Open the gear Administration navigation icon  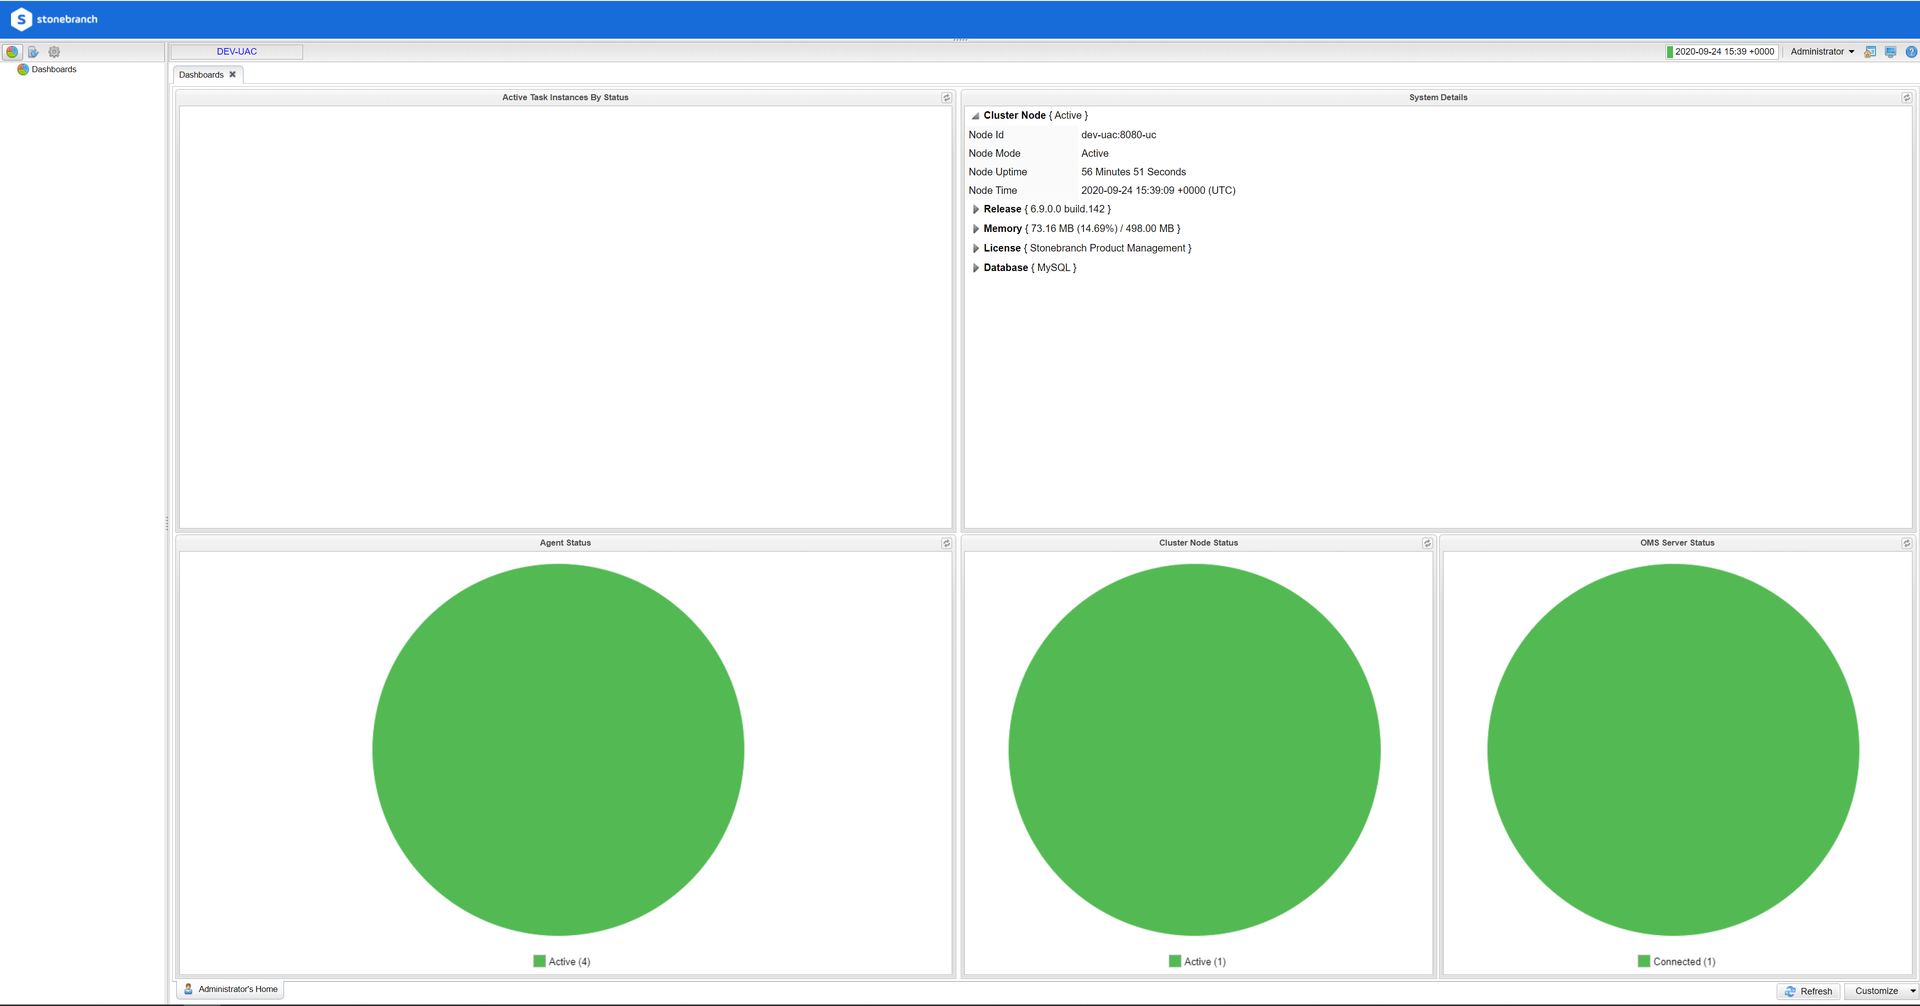pyautogui.click(x=54, y=52)
